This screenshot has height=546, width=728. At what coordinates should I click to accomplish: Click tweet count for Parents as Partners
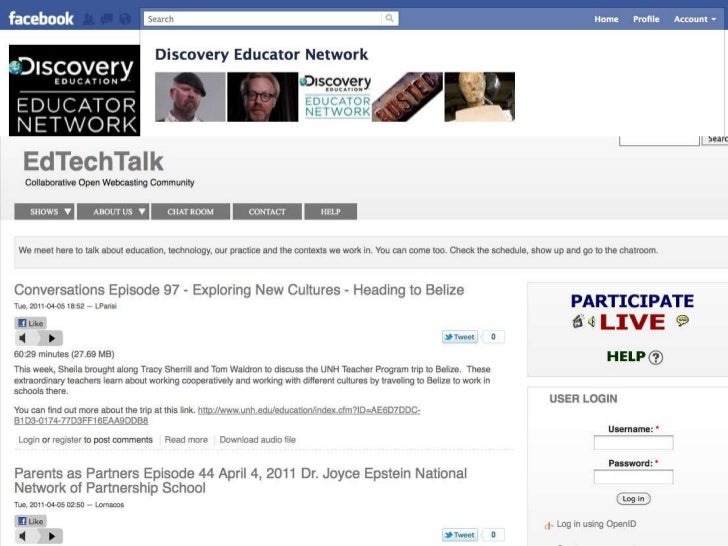(x=494, y=535)
